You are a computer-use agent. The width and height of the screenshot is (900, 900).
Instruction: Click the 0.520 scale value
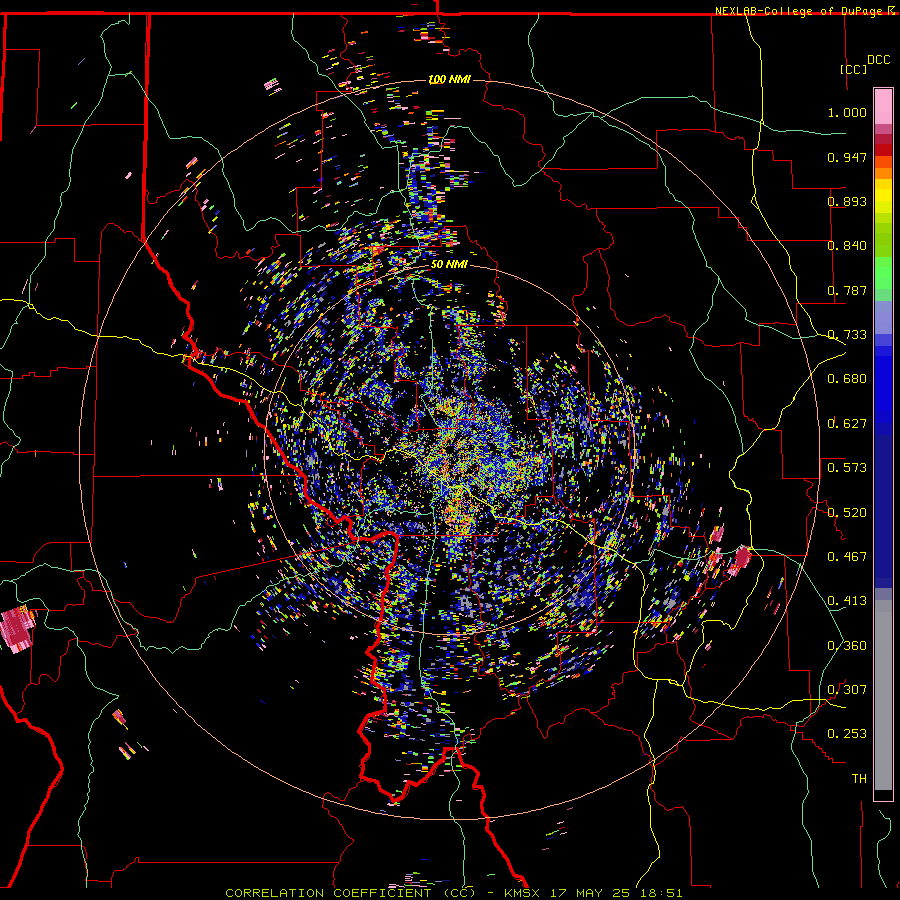[847, 513]
